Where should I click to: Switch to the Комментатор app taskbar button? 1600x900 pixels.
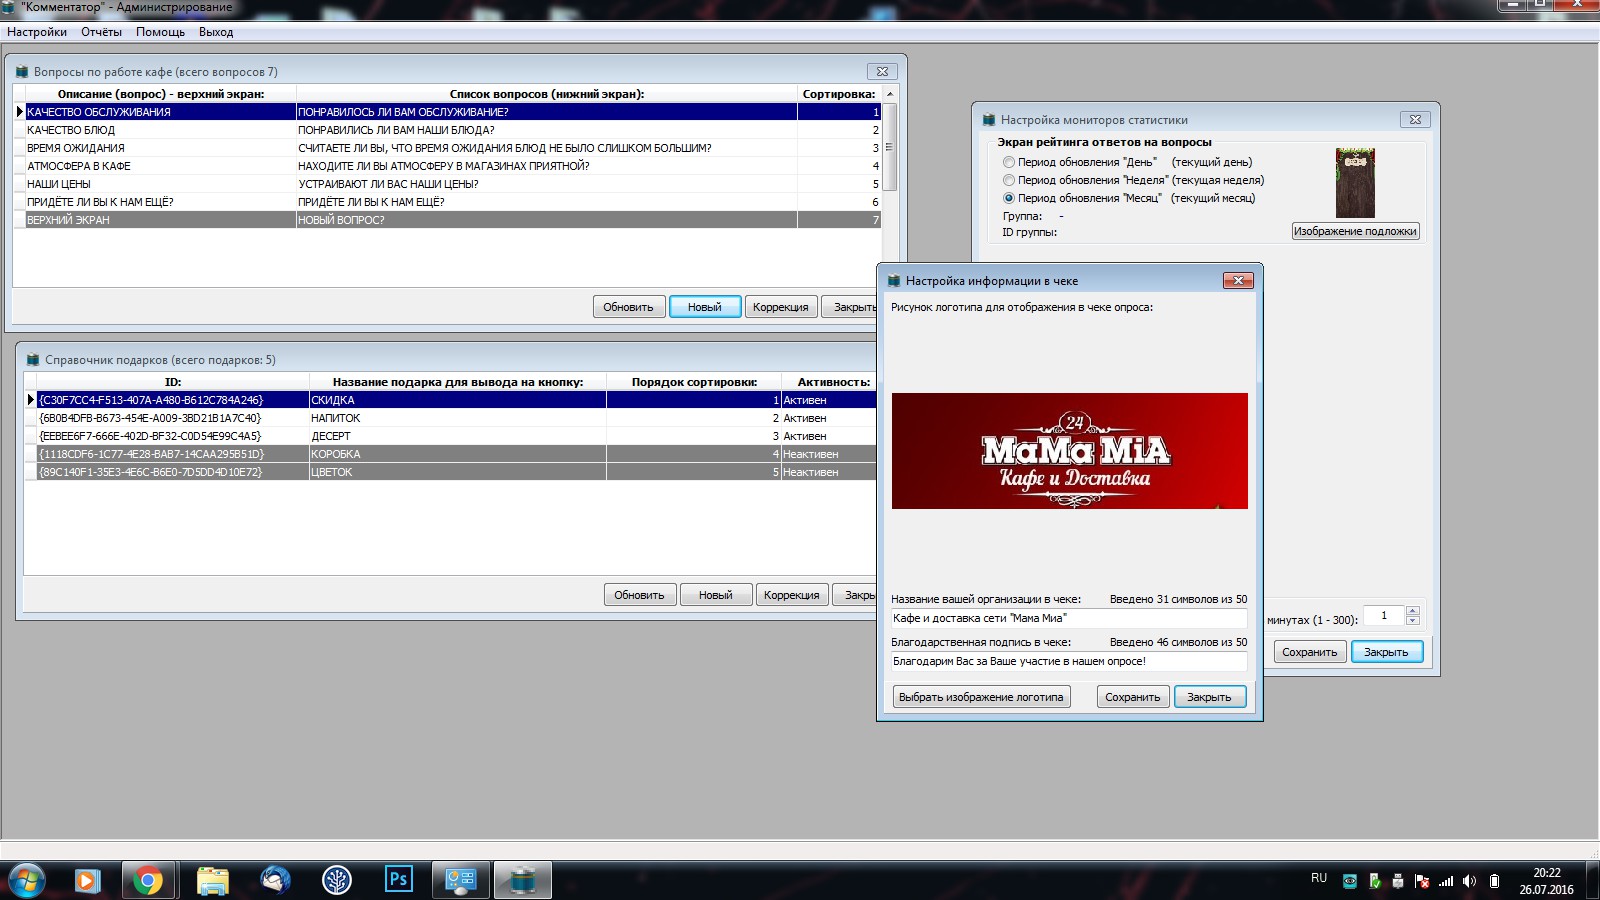click(x=522, y=880)
